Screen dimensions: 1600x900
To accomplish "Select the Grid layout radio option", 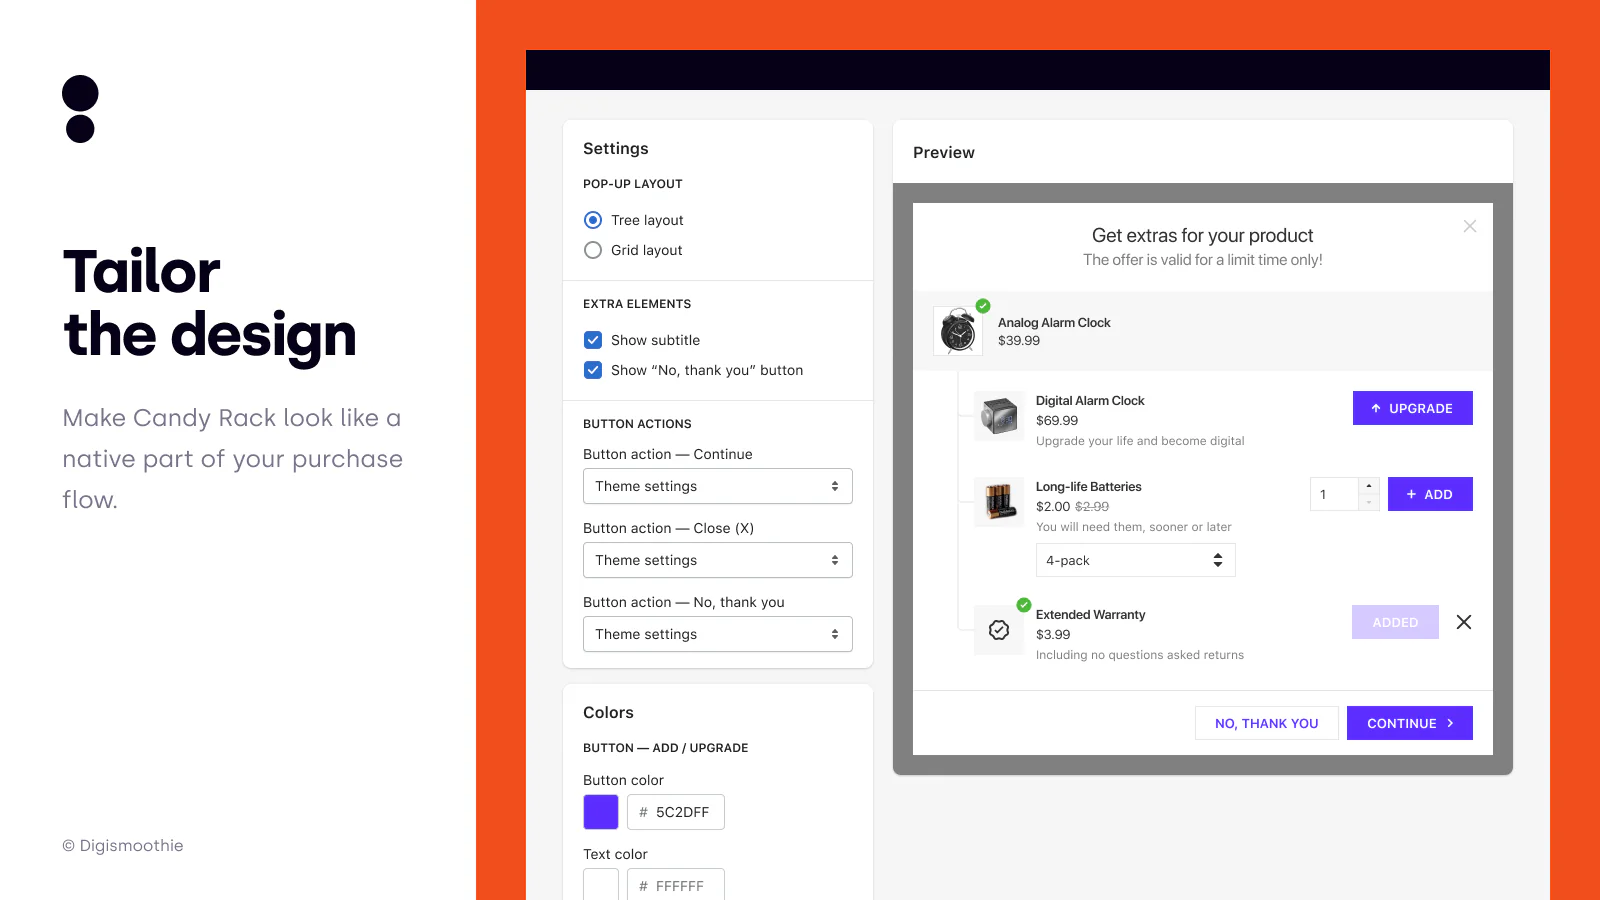I will tap(593, 250).
